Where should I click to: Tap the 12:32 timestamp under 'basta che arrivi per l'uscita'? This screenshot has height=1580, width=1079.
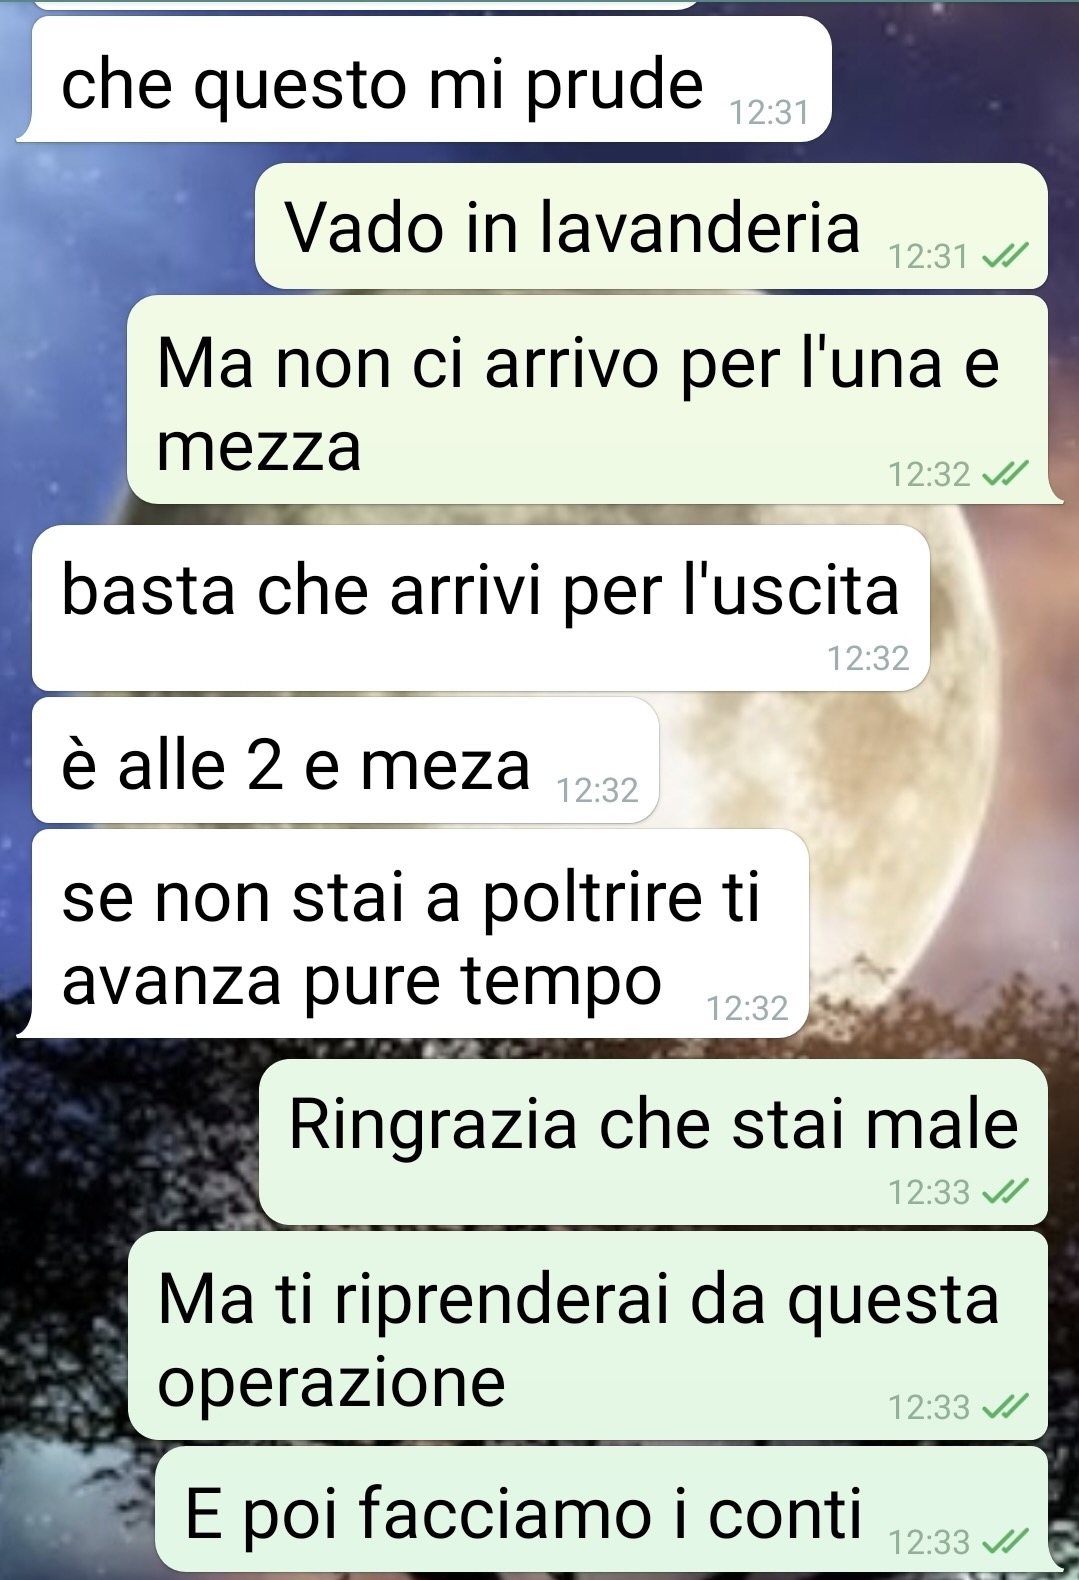click(x=868, y=658)
